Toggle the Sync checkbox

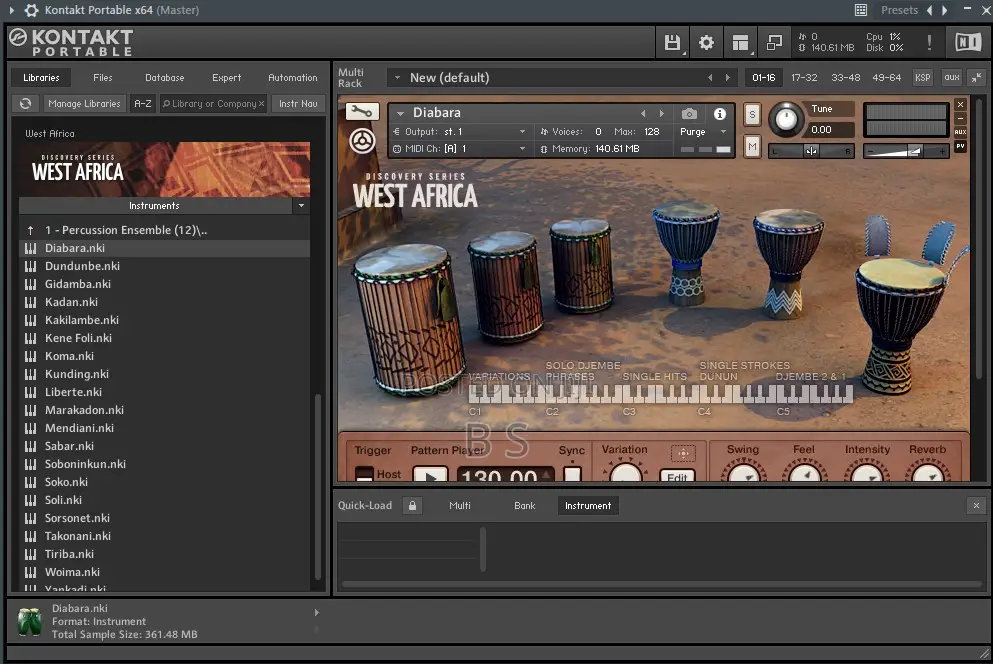click(572, 473)
